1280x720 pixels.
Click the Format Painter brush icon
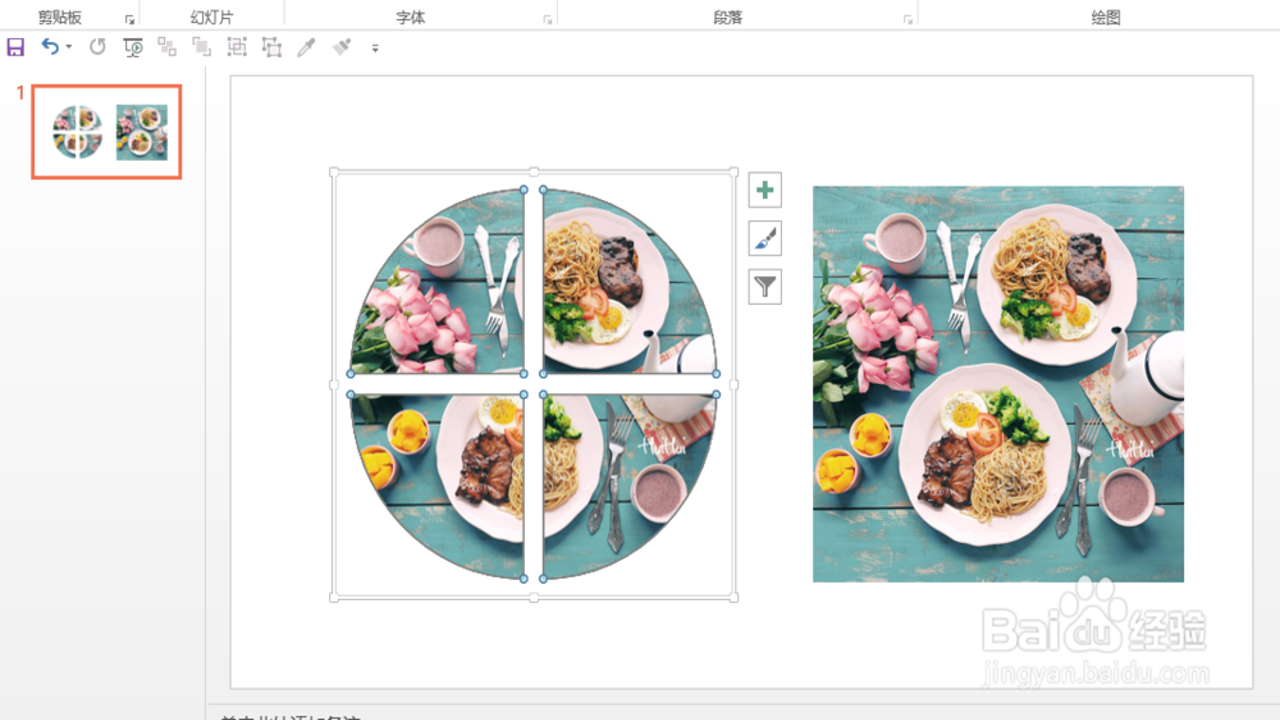tap(342, 46)
